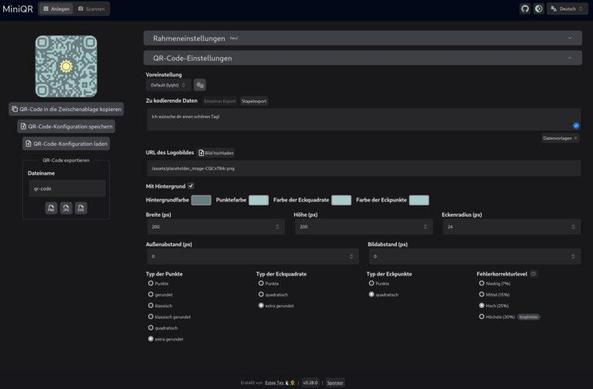
Task: Select quadratisch under Typ der Eckquadrate
Action: [x=261, y=294]
